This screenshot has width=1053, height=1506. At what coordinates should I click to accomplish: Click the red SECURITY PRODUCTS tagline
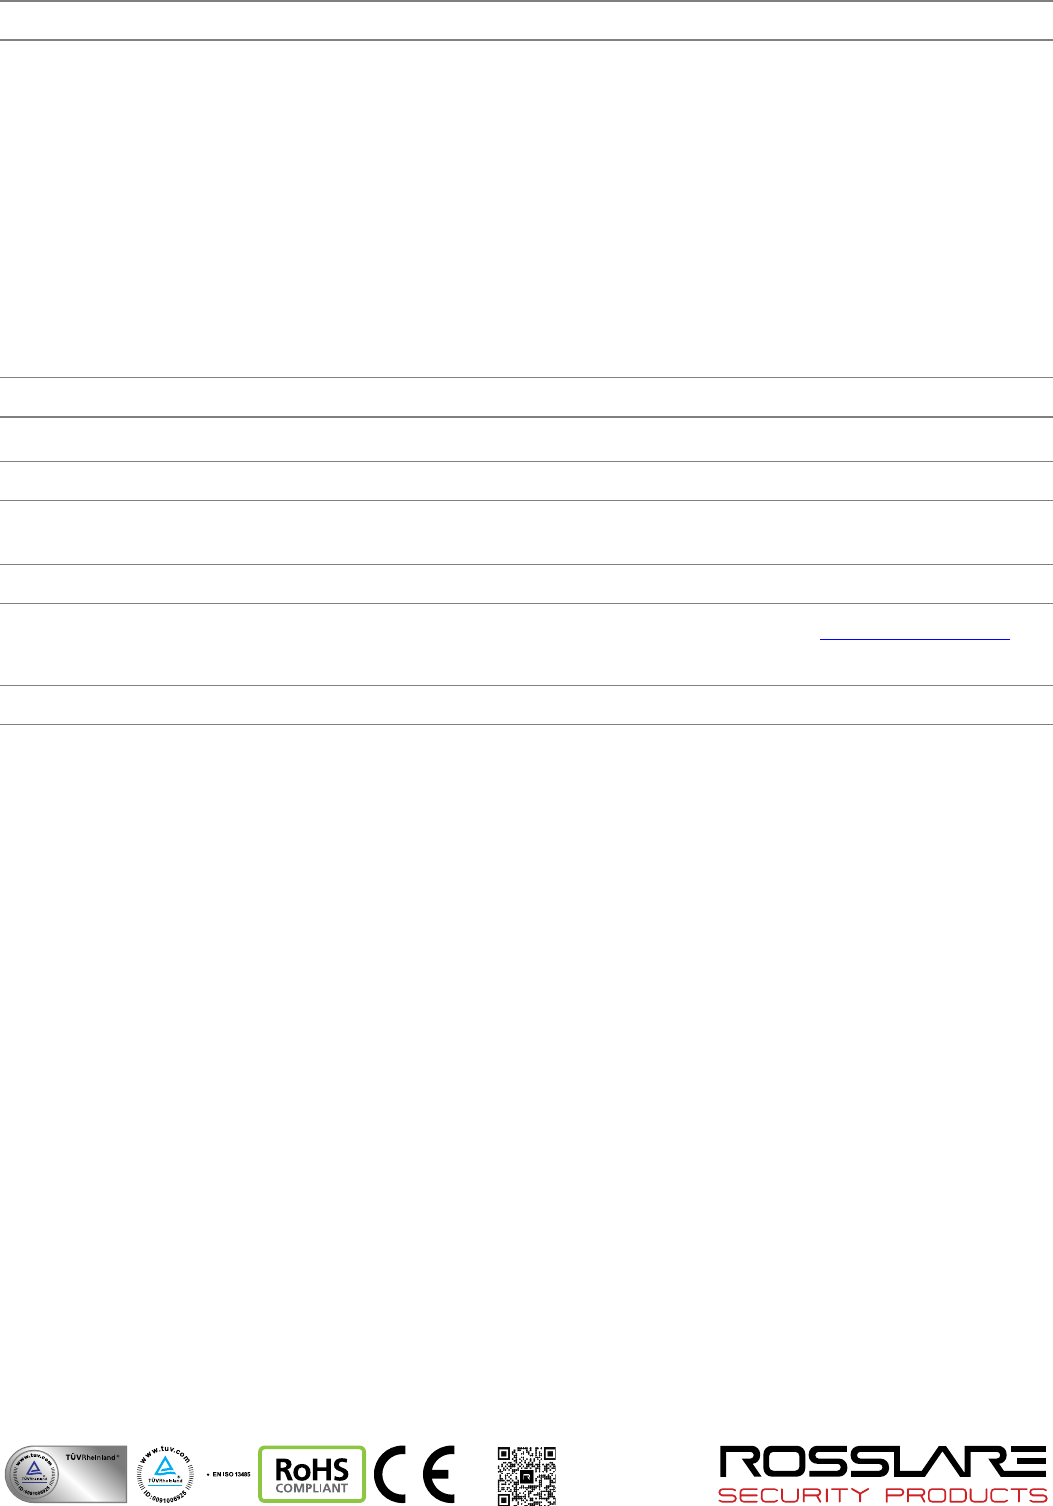tap(883, 1495)
